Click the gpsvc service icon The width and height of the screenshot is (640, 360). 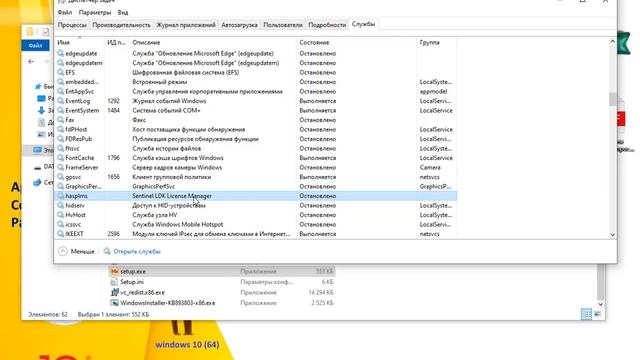tap(60, 177)
